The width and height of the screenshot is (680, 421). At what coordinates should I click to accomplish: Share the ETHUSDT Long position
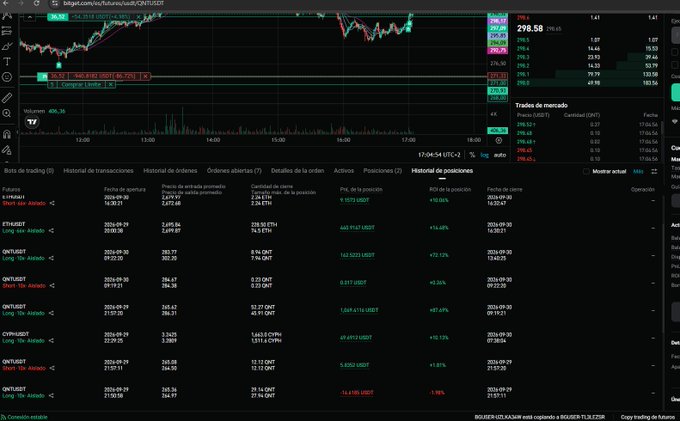coord(52,231)
